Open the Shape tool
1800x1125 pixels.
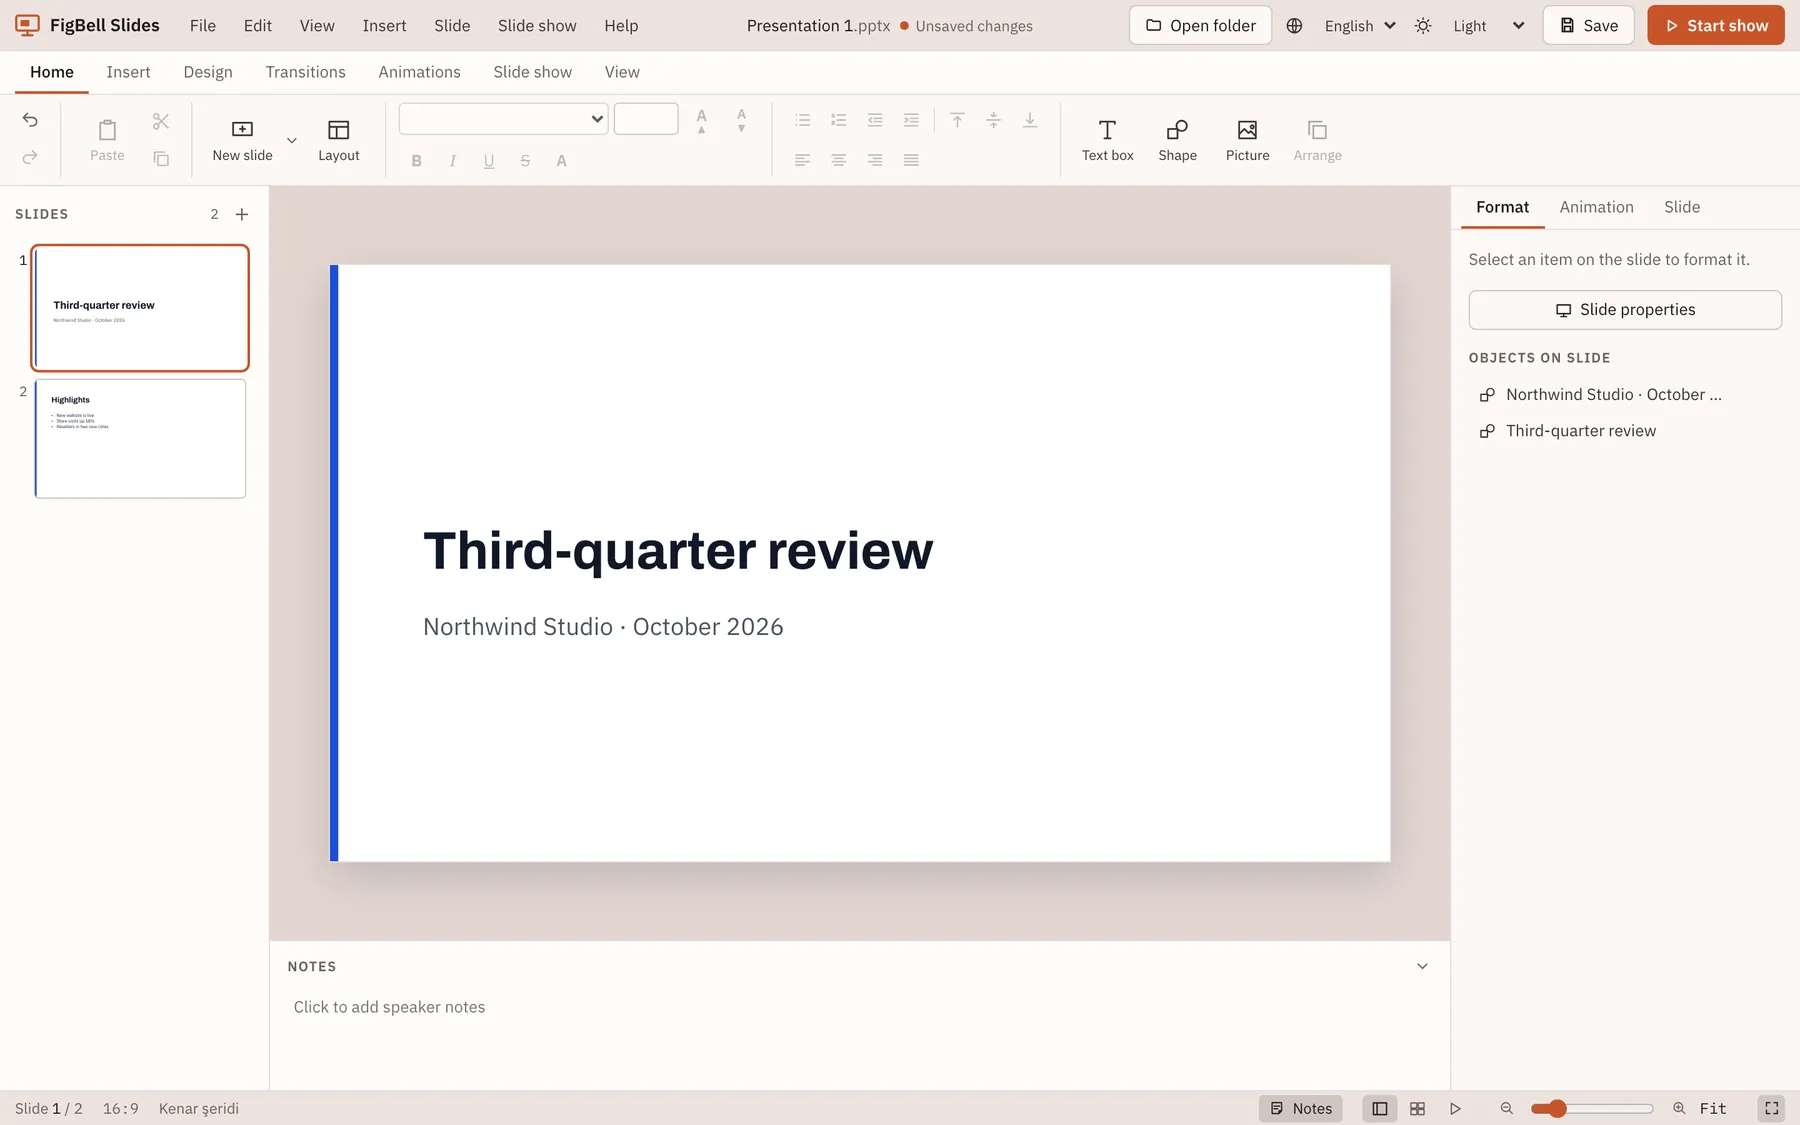tap(1177, 140)
